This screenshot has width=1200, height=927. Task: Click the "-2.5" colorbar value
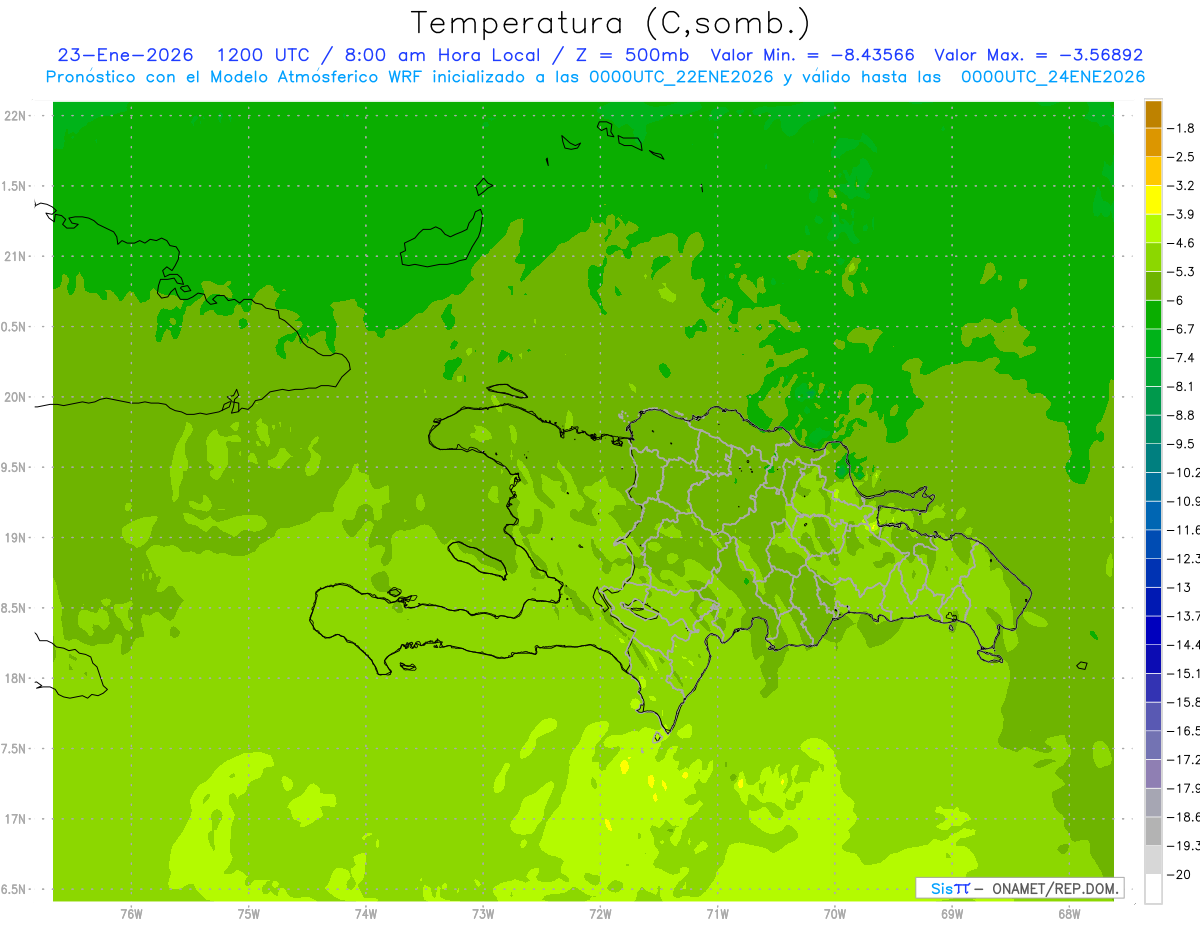(x=1181, y=157)
